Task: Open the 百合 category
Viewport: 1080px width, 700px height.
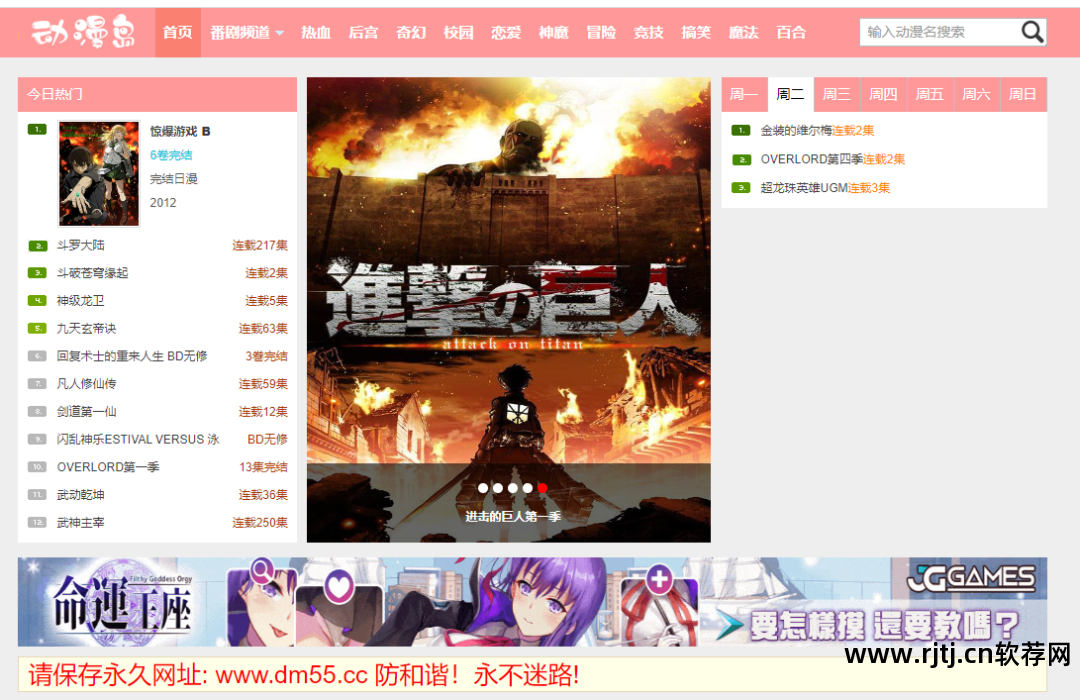Action: [791, 32]
